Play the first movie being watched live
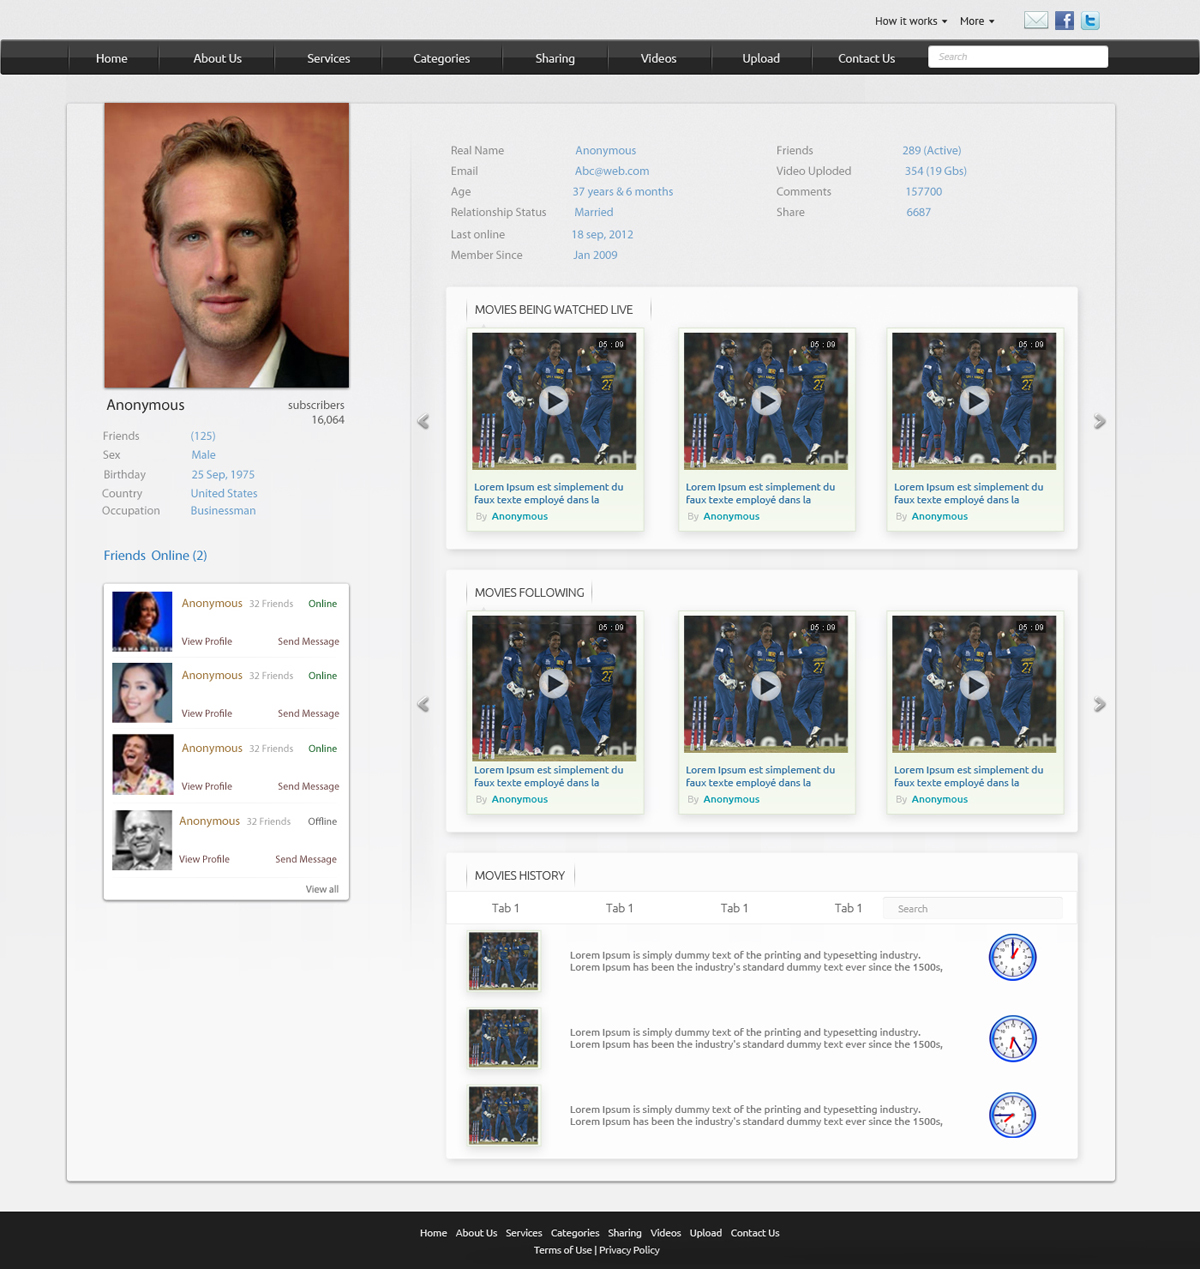The height and width of the screenshot is (1269, 1200). [x=554, y=401]
